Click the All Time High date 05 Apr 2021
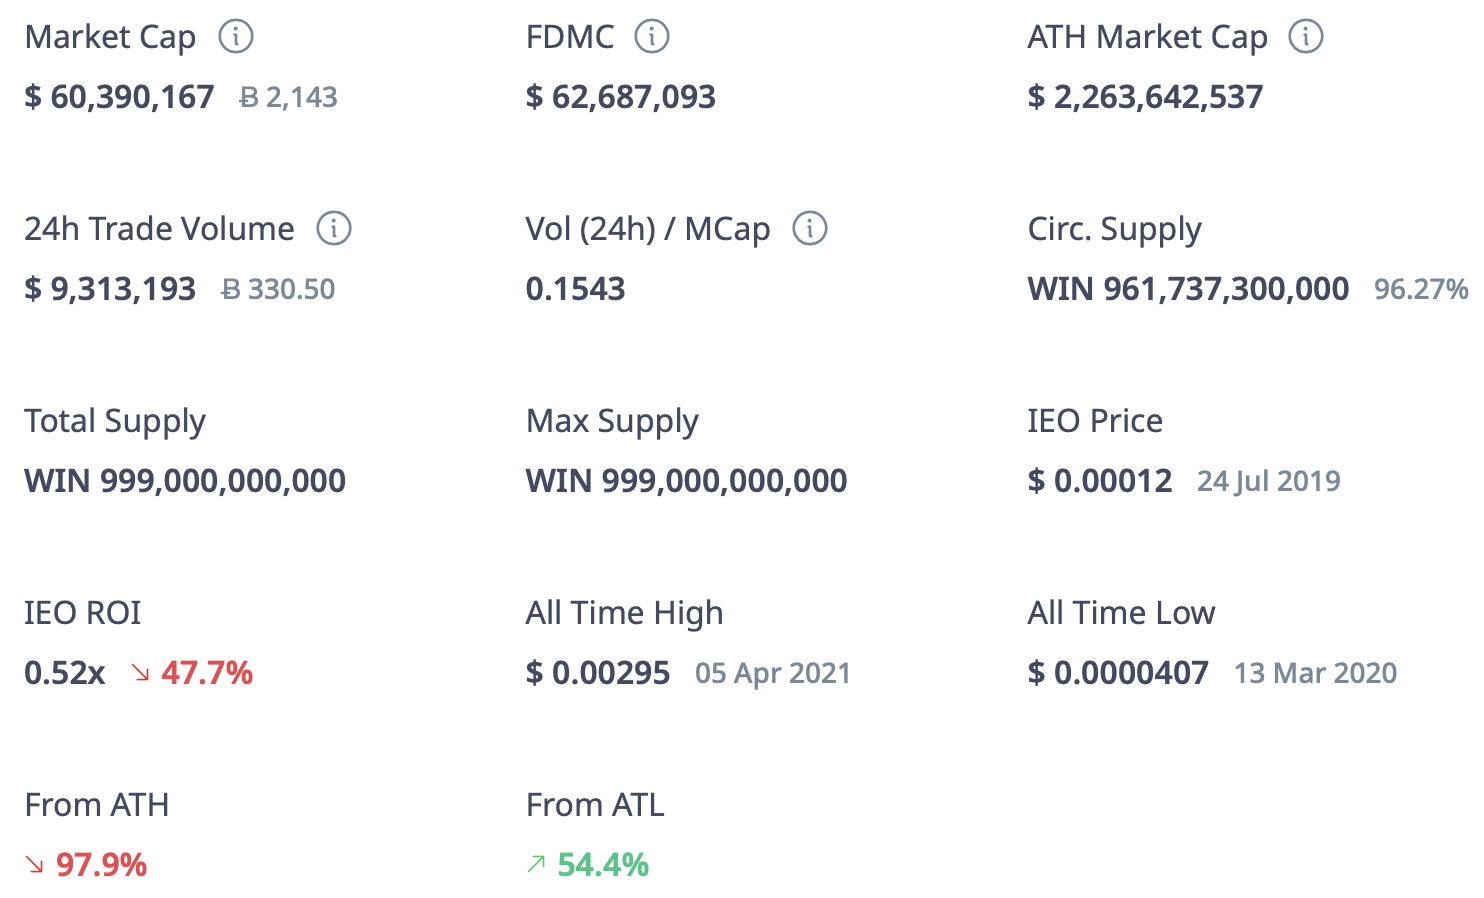This screenshot has height=898, width=1484. [772, 673]
